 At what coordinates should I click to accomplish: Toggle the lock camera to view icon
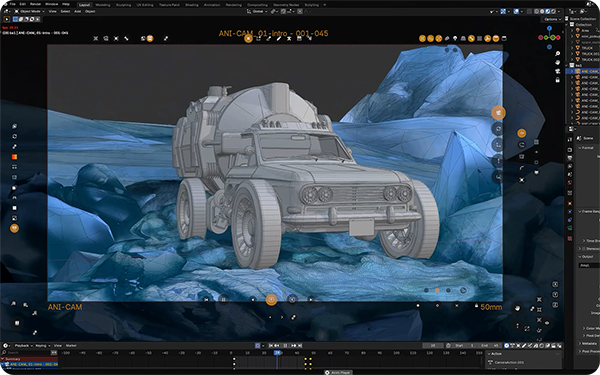(x=558, y=80)
